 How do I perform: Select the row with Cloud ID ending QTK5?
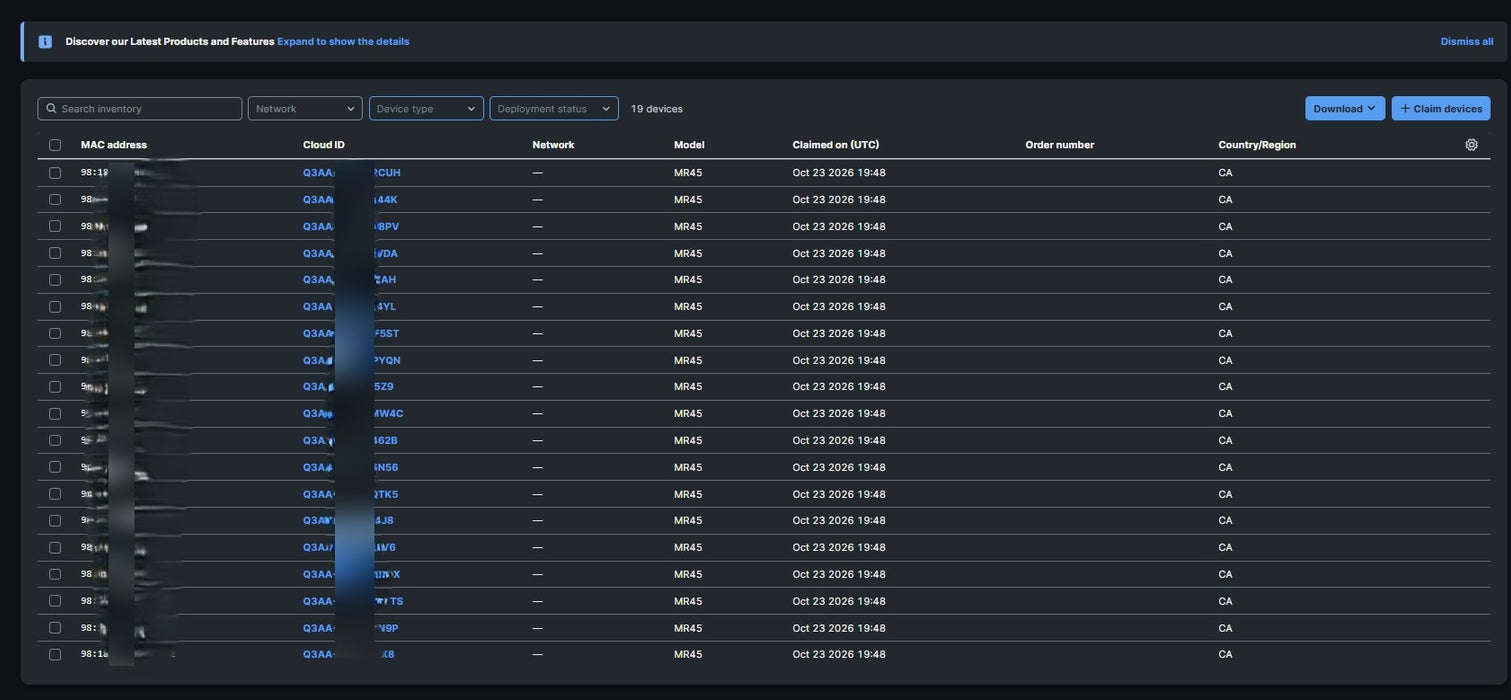(x=55, y=494)
